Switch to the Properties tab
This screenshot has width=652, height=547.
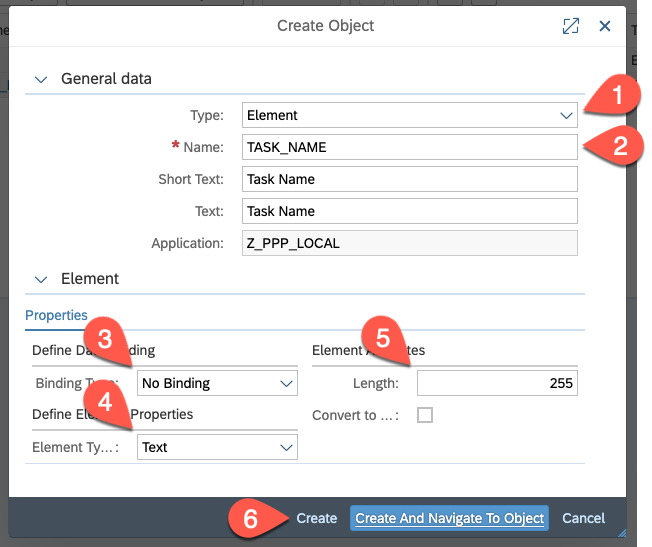click(x=56, y=315)
